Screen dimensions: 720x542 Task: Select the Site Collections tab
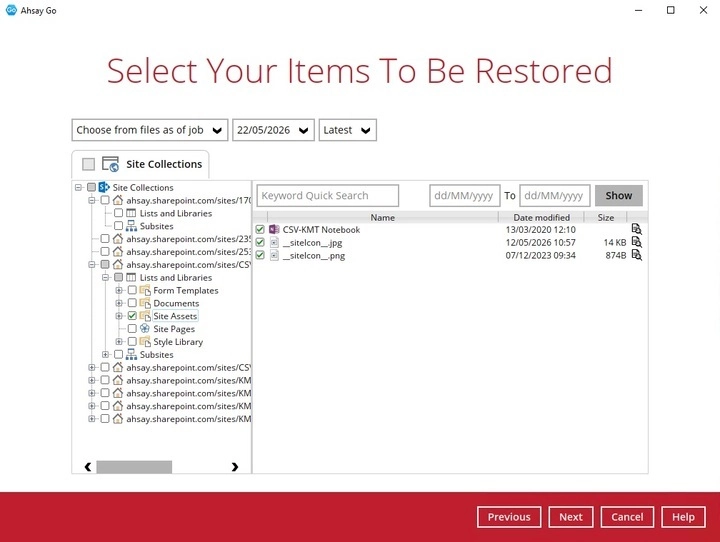141,164
